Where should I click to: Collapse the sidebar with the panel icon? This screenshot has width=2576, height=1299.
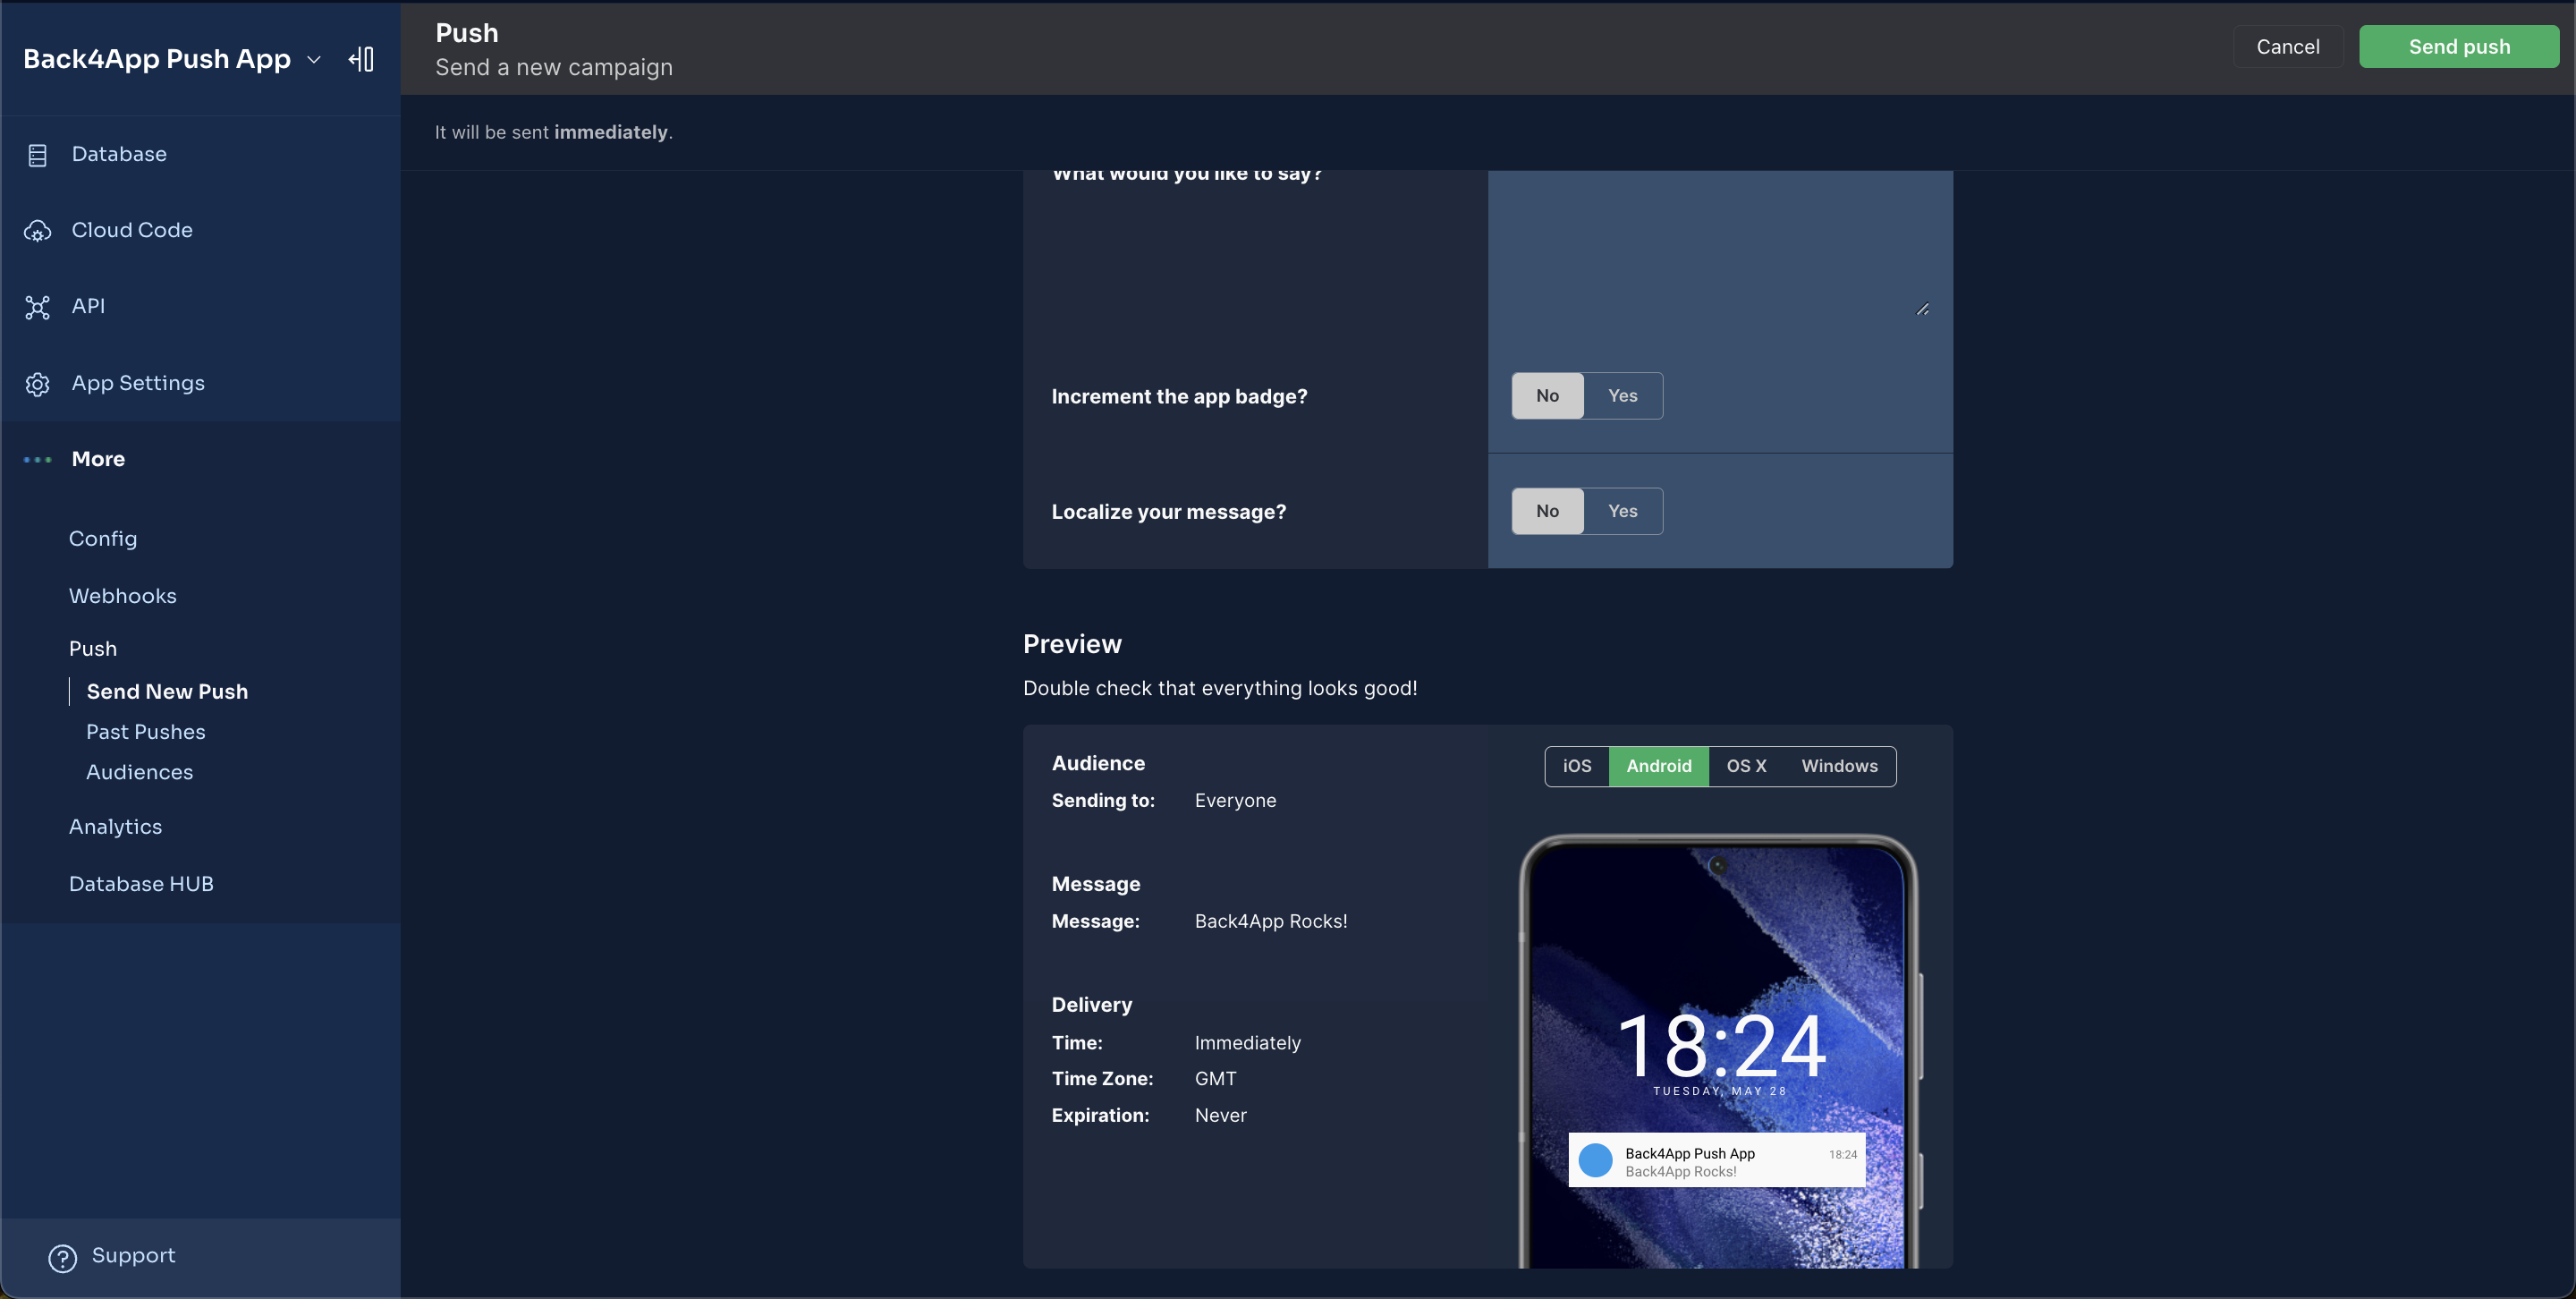pyautogui.click(x=361, y=59)
